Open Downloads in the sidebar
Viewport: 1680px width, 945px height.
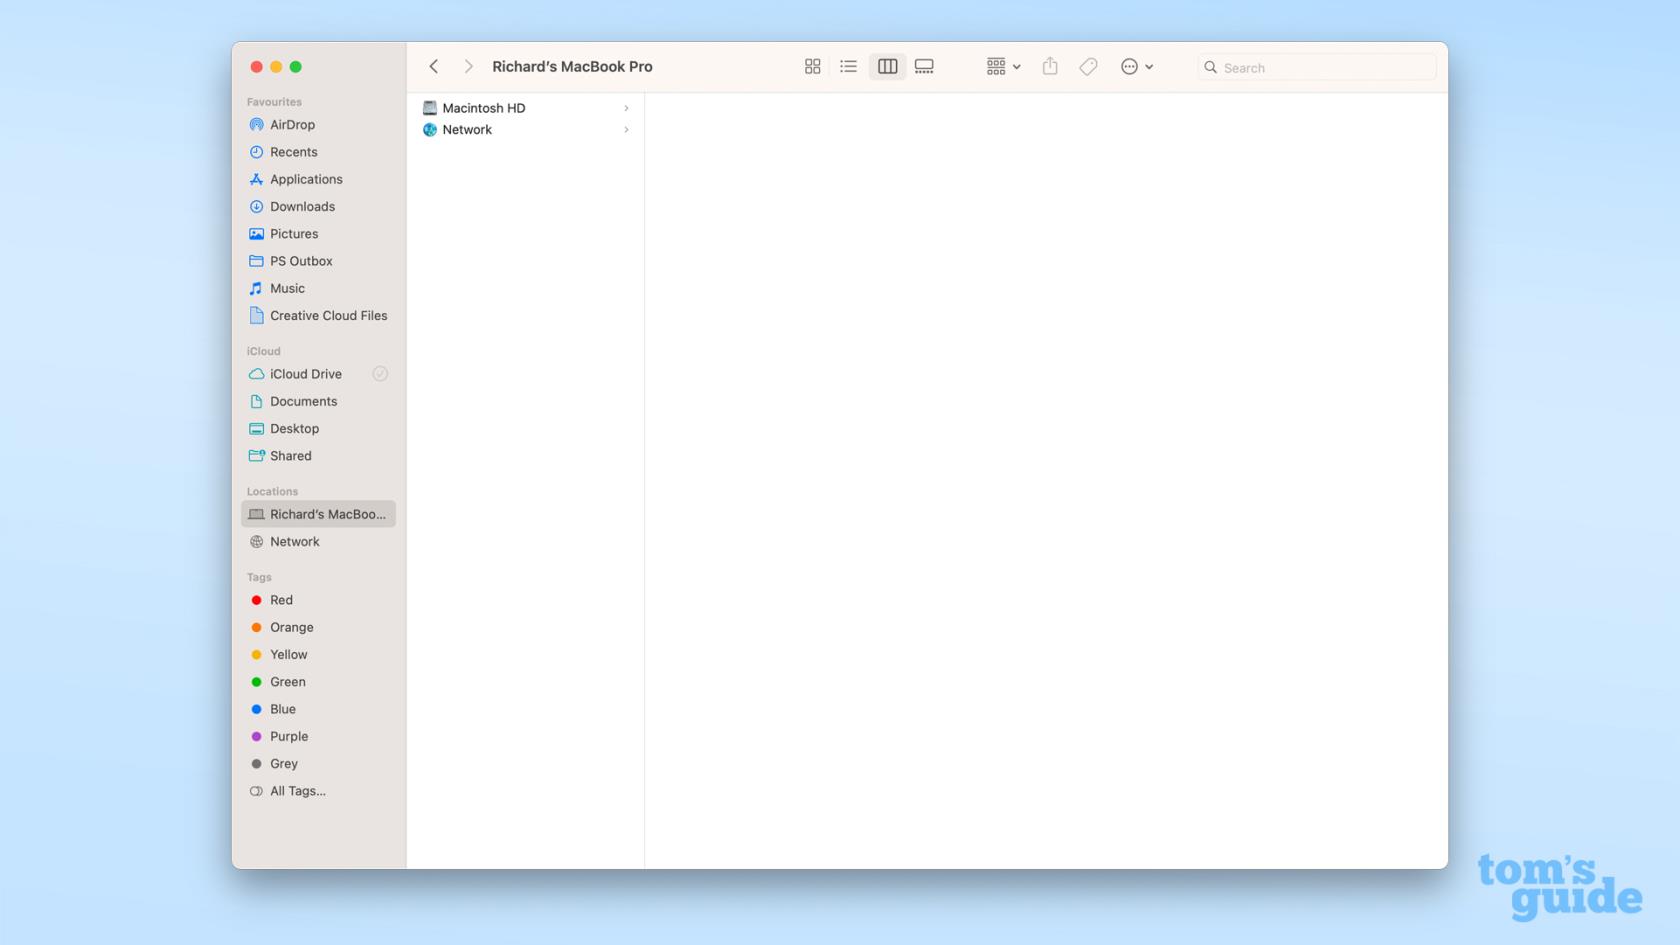(319, 206)
